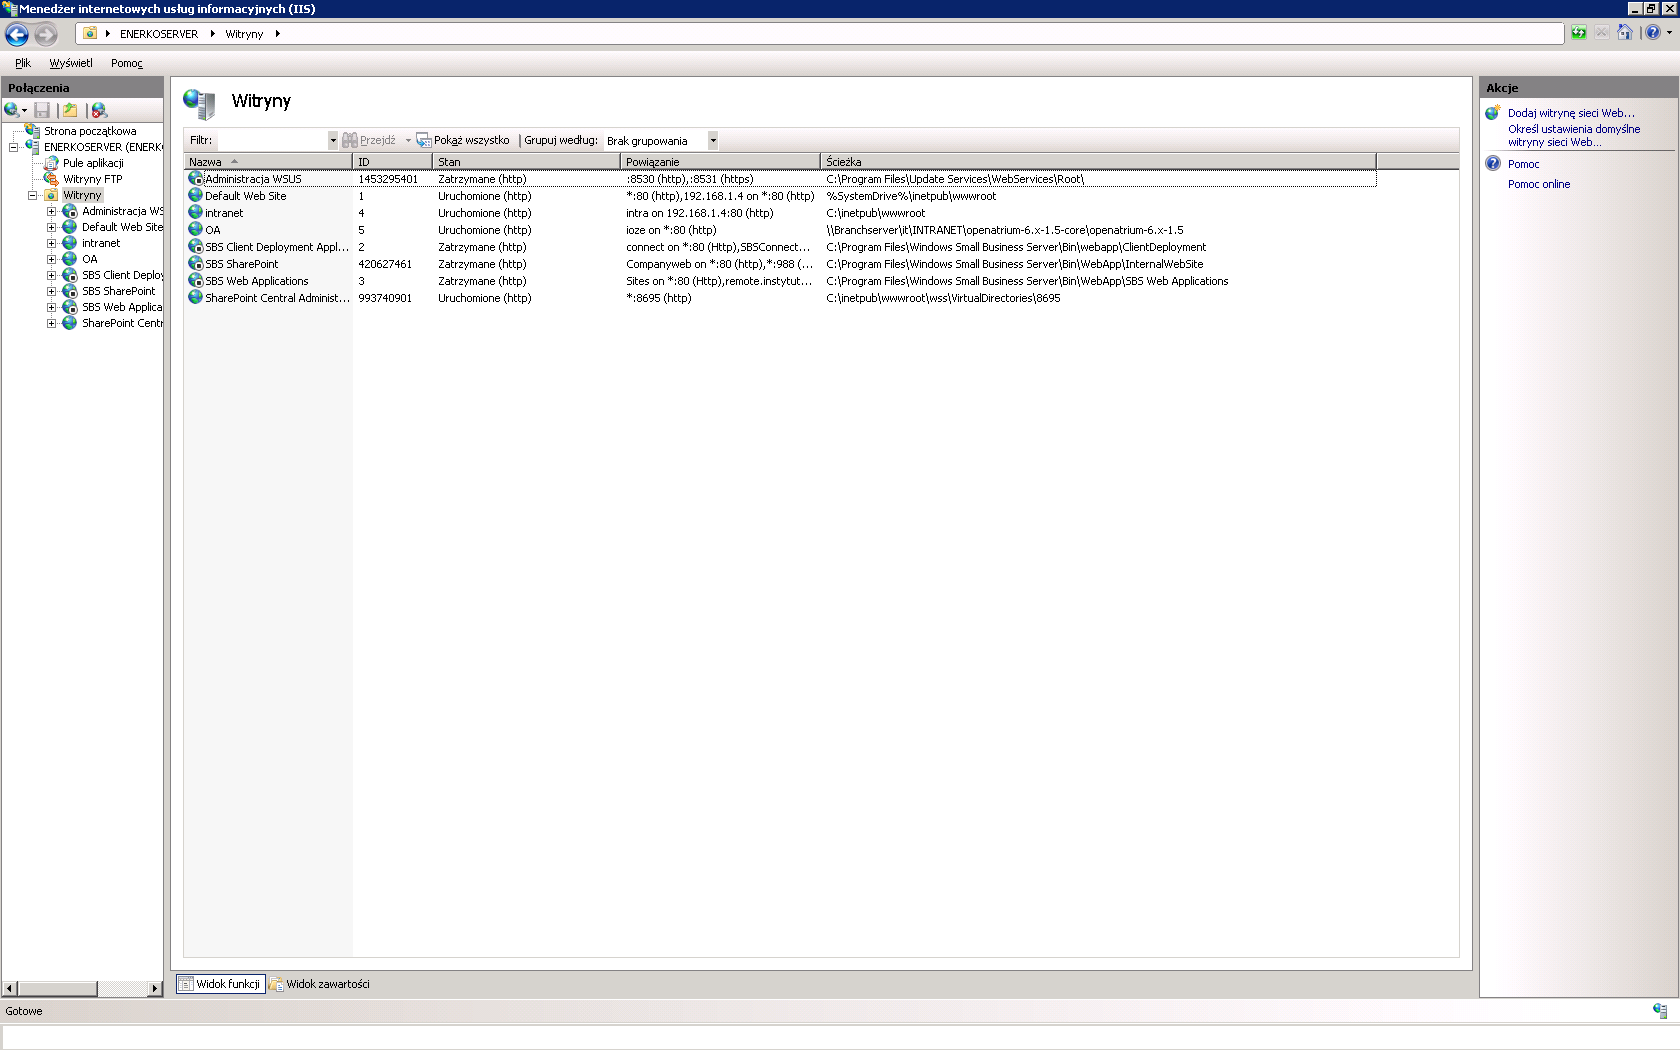1680x1050 pixels.
Task: Click the delete connection icon in Połączenia
Action: (x=99, y=110)
